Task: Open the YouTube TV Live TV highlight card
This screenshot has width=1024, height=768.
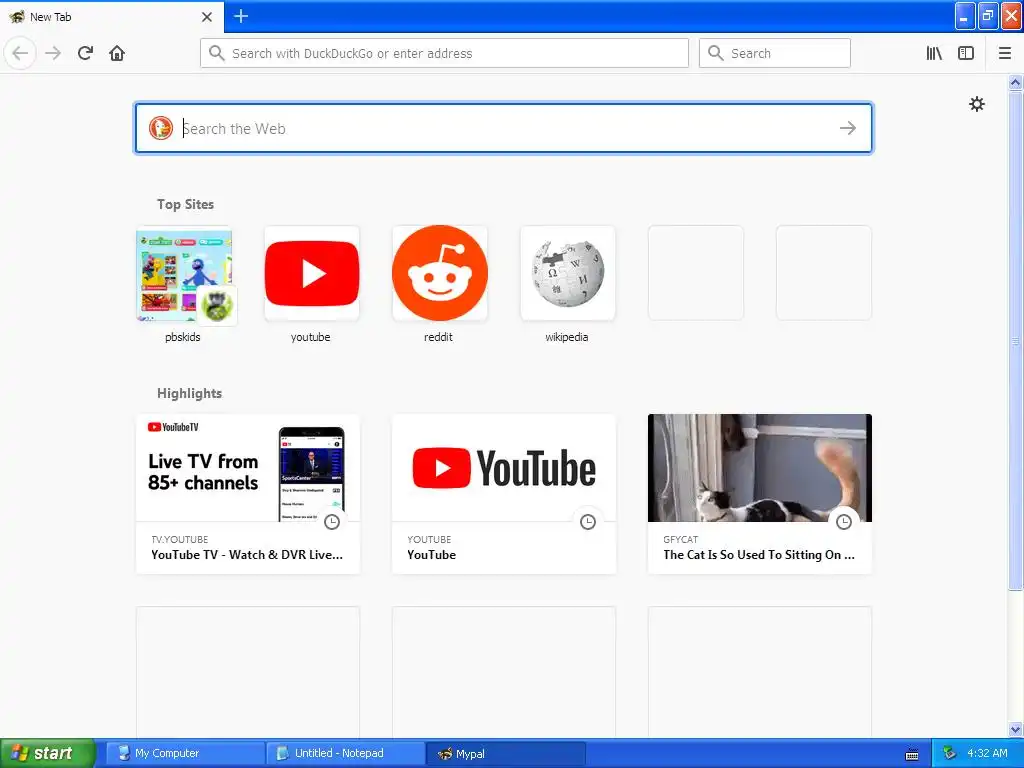Action: coord(248,494)
